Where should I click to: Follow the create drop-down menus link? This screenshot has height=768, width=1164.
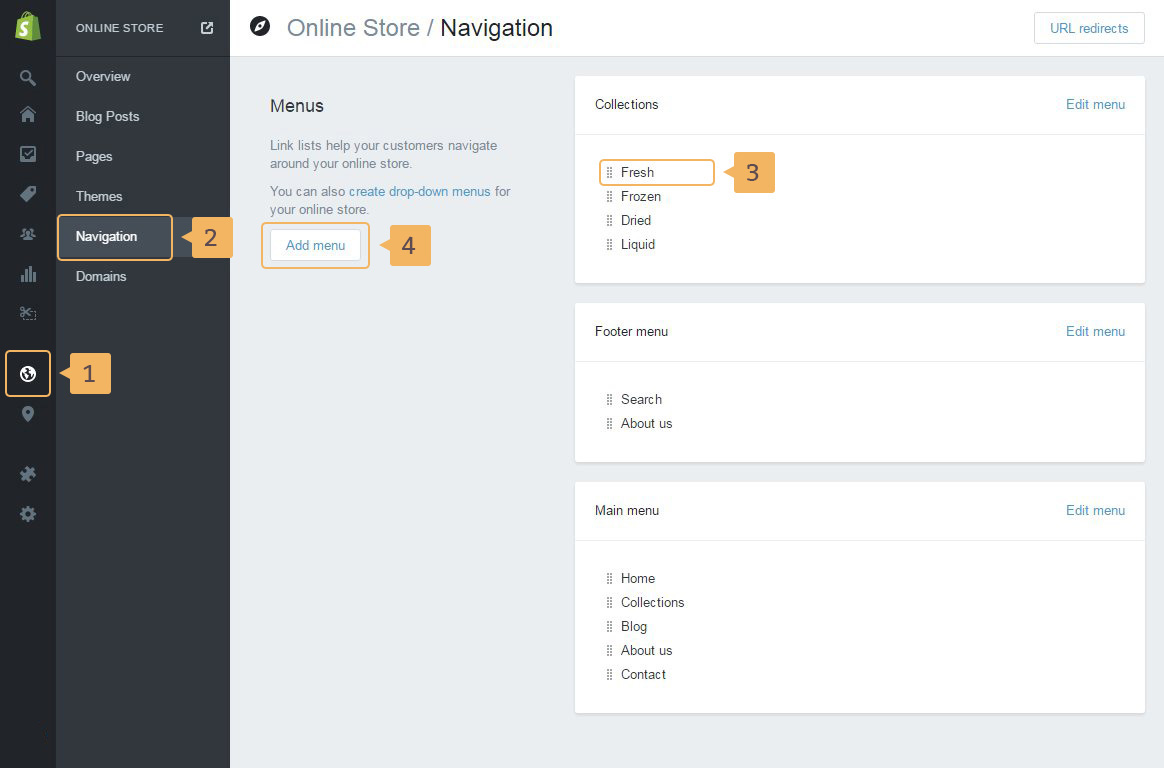(x=419, y=191)
